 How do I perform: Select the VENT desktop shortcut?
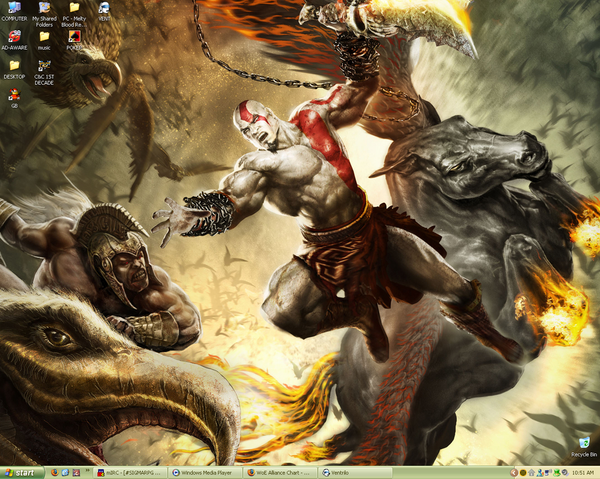tap(104, 11)
